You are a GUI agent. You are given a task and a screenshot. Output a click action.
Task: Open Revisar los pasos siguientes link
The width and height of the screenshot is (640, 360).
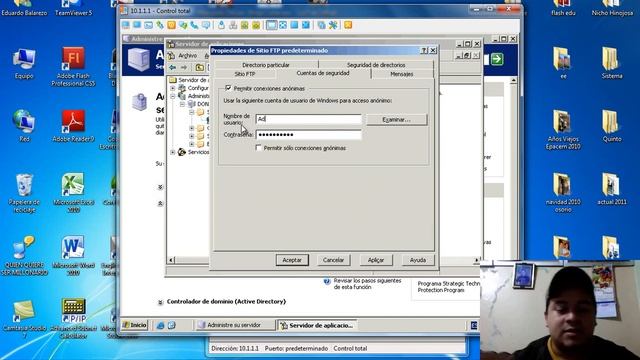367,284
